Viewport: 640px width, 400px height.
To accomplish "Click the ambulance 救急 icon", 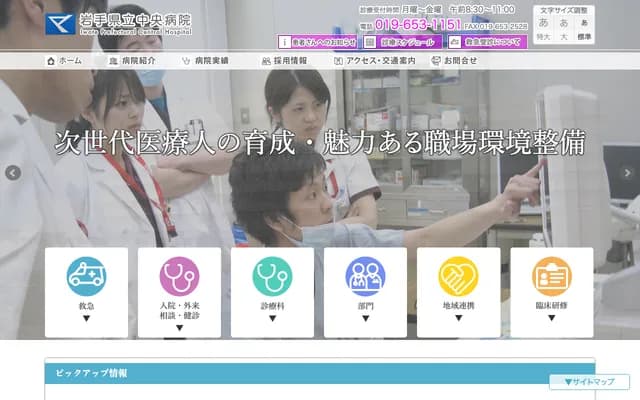I will click(x=86, y=276).
